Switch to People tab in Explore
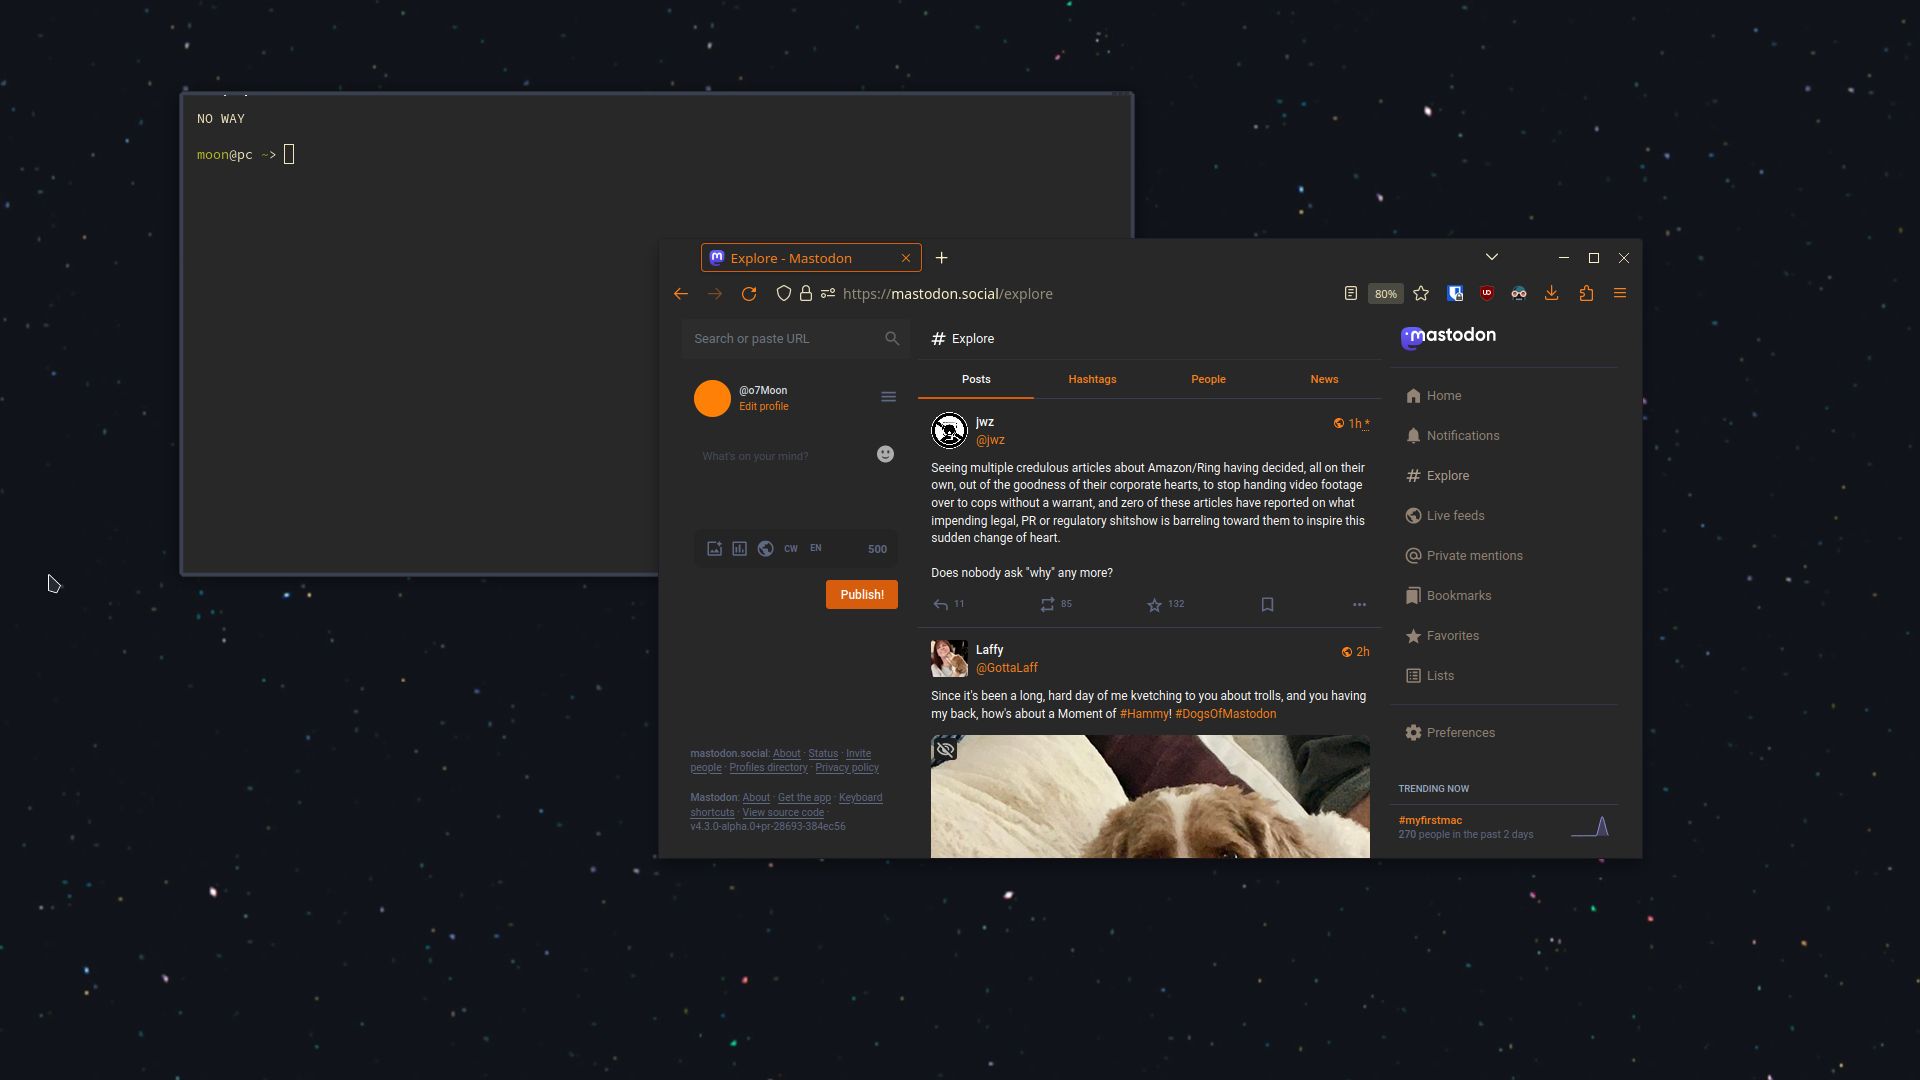Screen dimensions: 1920x1080 1208,378
